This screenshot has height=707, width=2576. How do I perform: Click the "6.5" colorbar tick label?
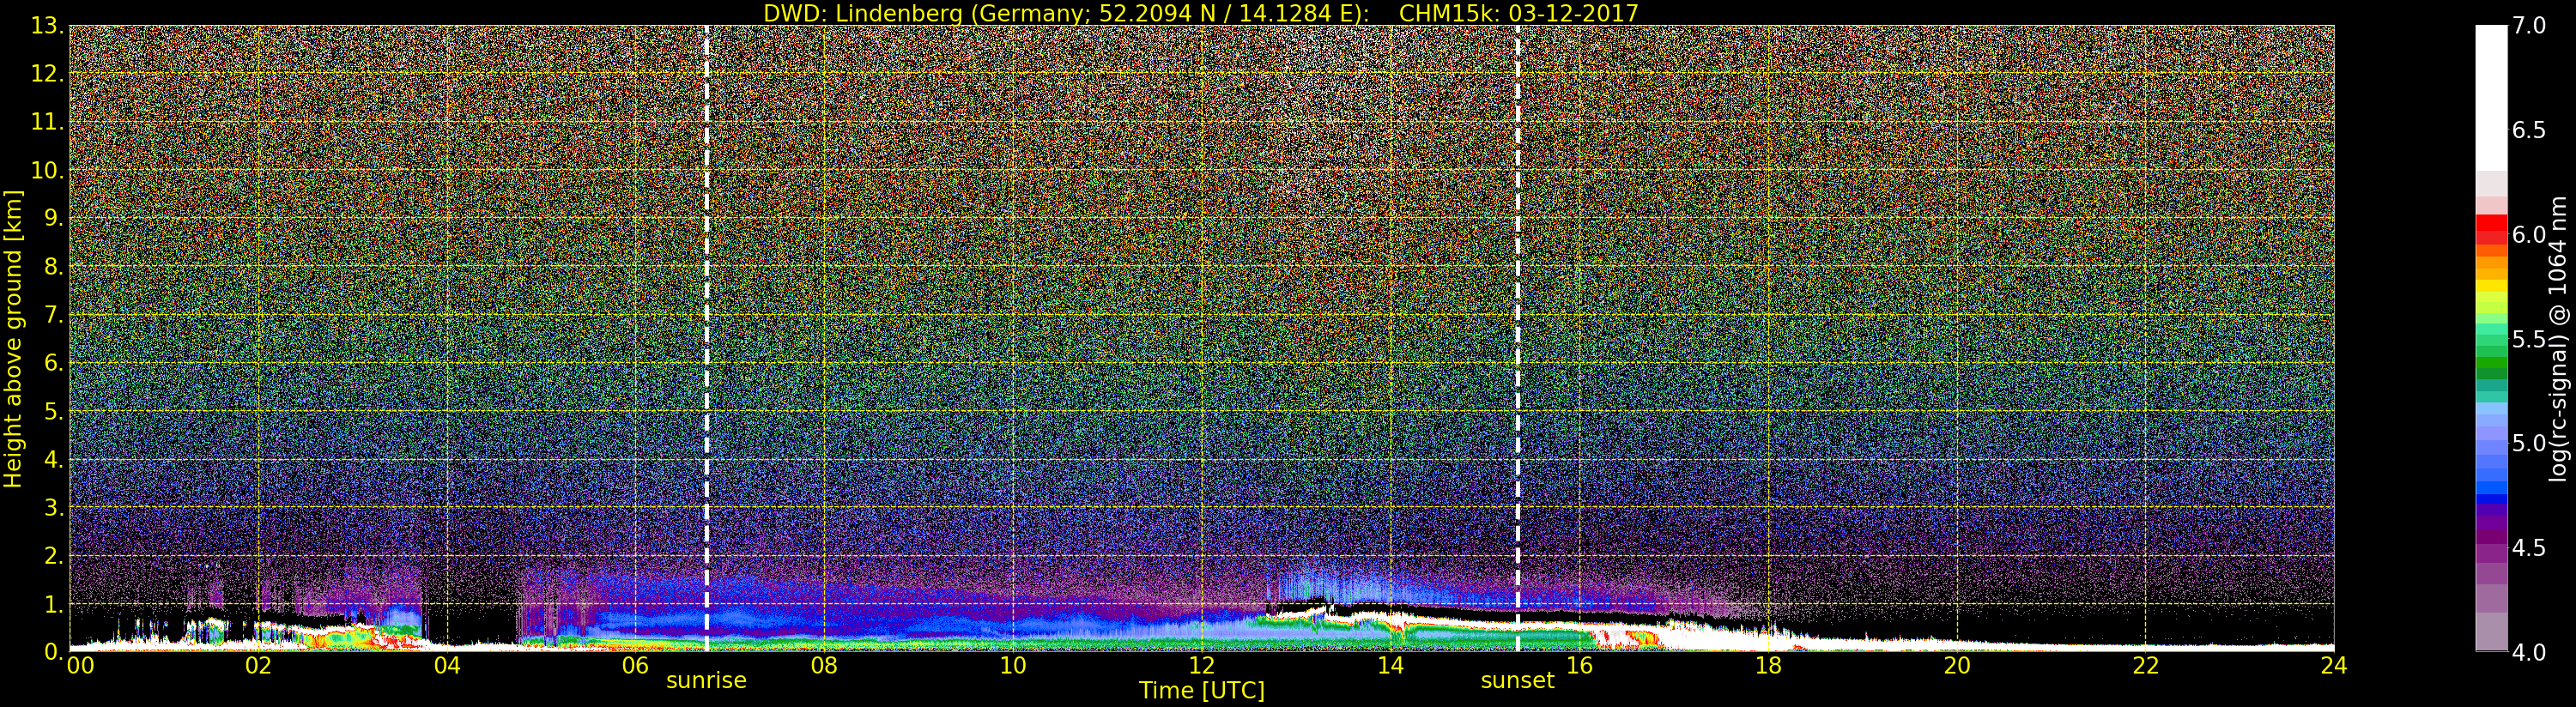coord(2529,131)
